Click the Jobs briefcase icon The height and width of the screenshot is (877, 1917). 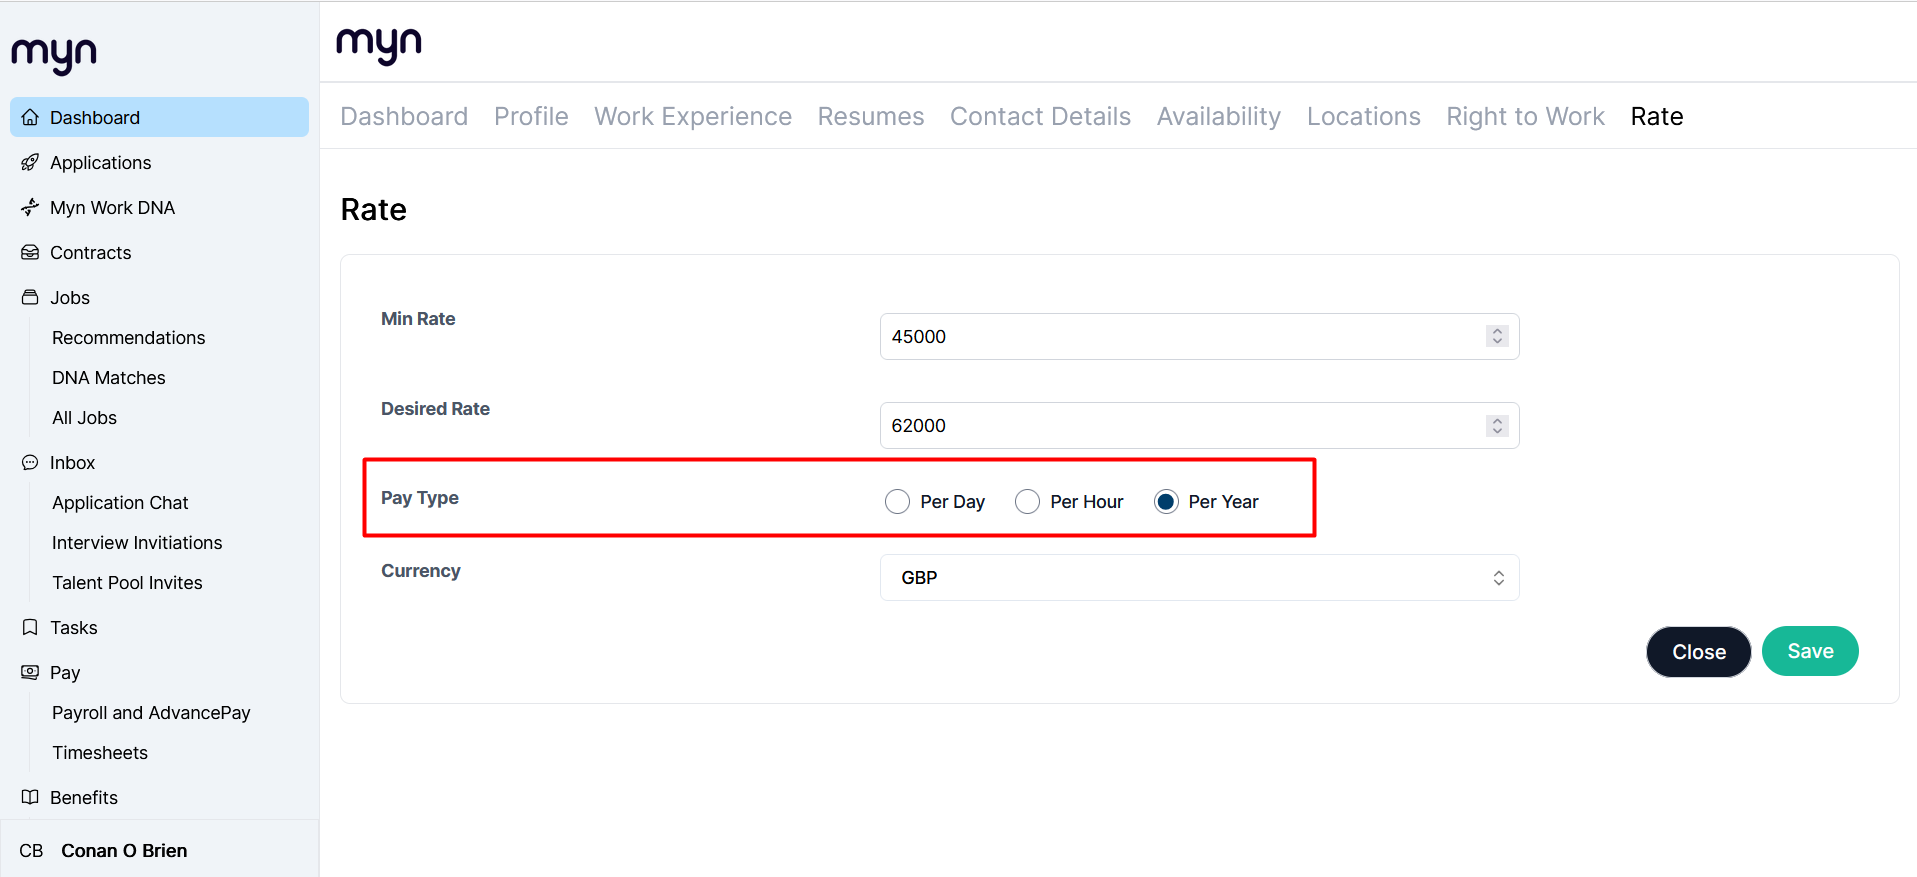click(30, 297)
